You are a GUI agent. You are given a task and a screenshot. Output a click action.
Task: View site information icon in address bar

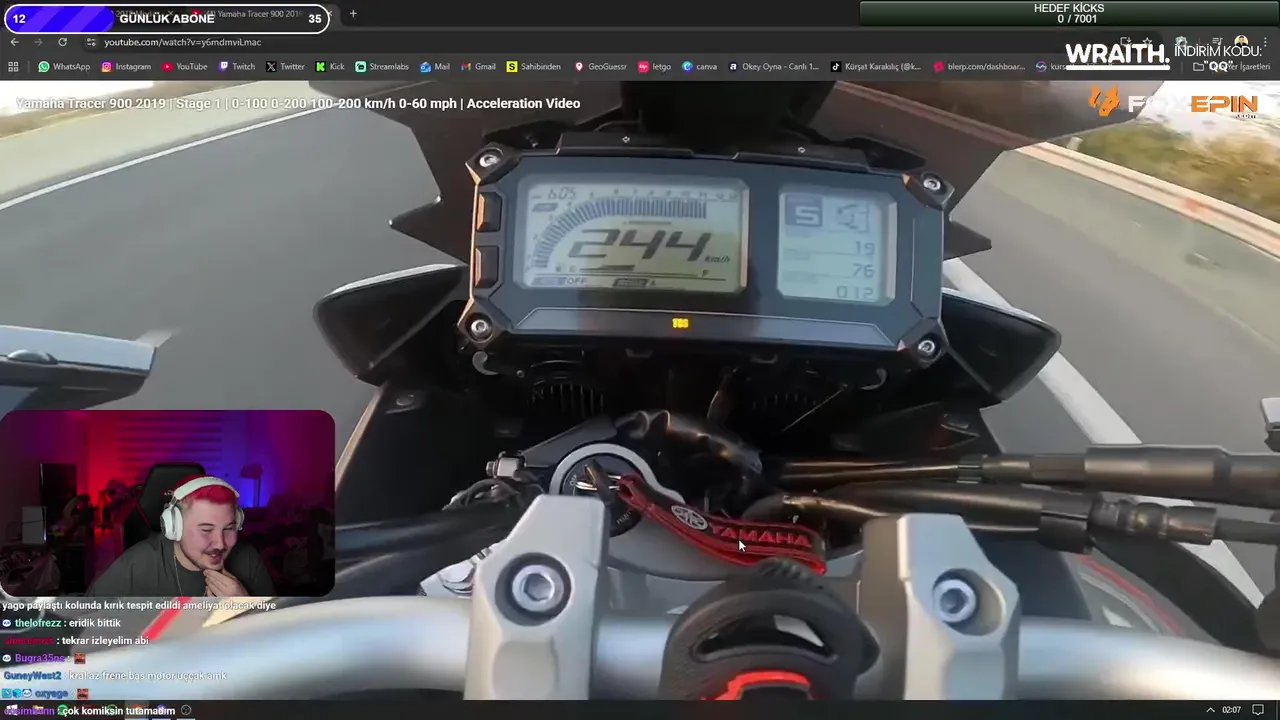point(91,42)
